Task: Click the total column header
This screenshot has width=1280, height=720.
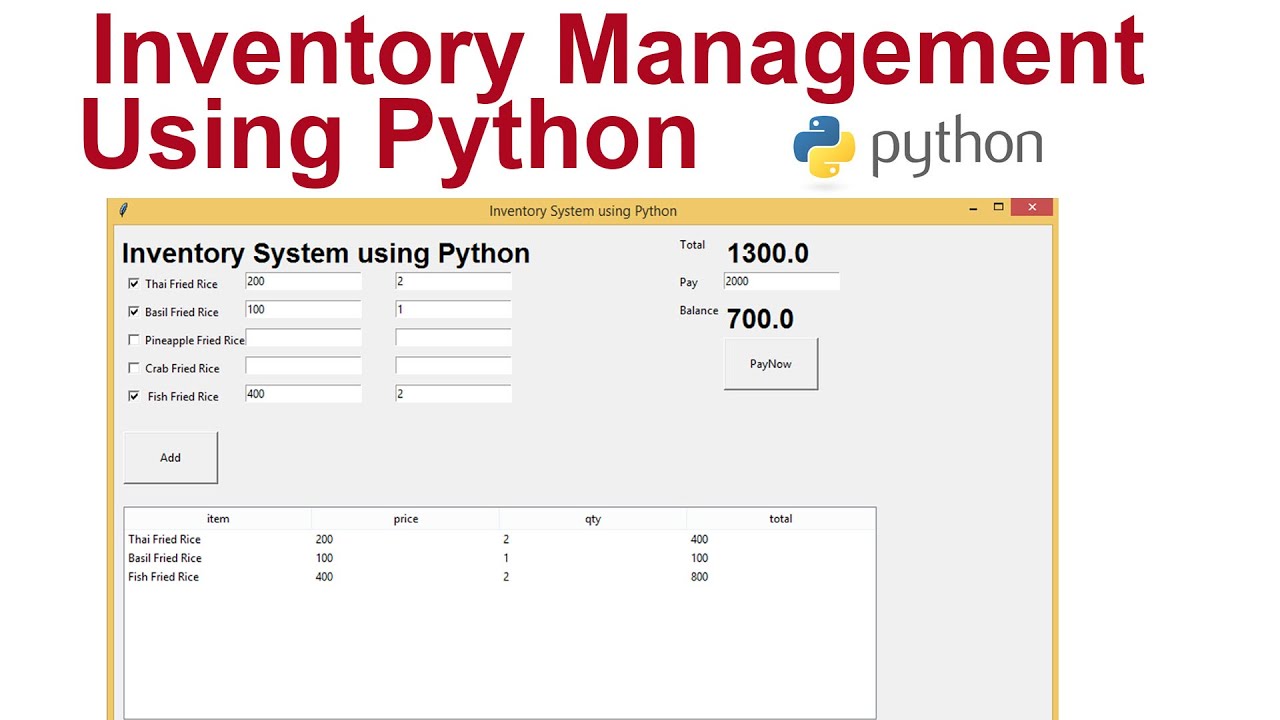Action: point(781,519)
